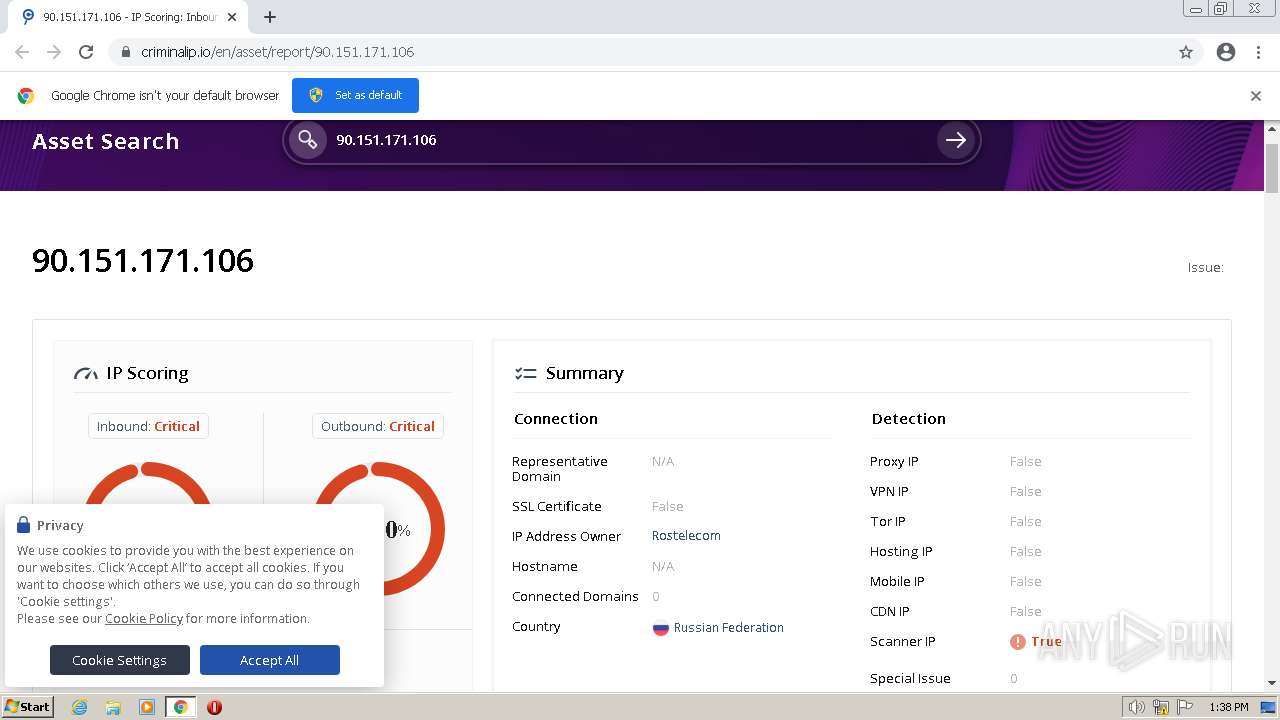The width and height of the screenshot is (1280, 720).
Task: Click the VPN IP False value
Action: click(x=1025, y=492)
